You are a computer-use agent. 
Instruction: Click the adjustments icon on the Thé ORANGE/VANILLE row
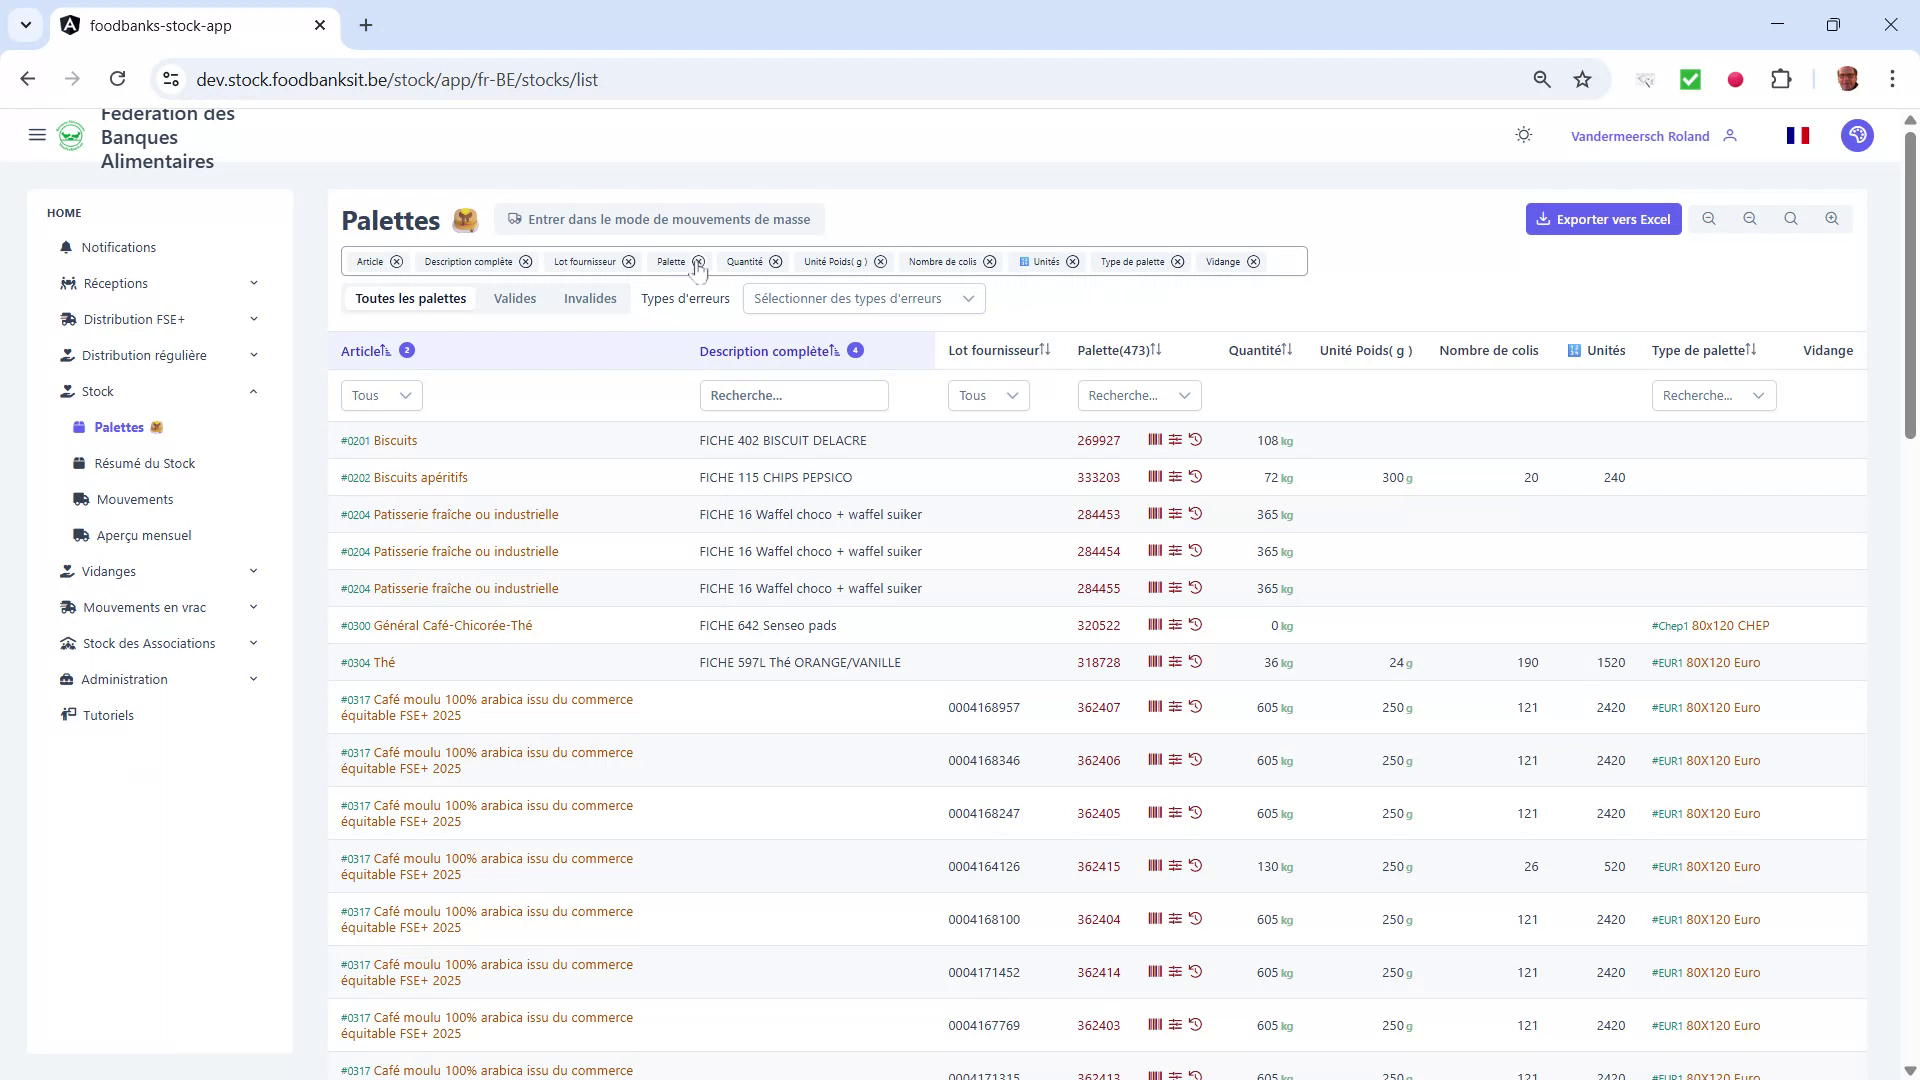pos(1175,661)
